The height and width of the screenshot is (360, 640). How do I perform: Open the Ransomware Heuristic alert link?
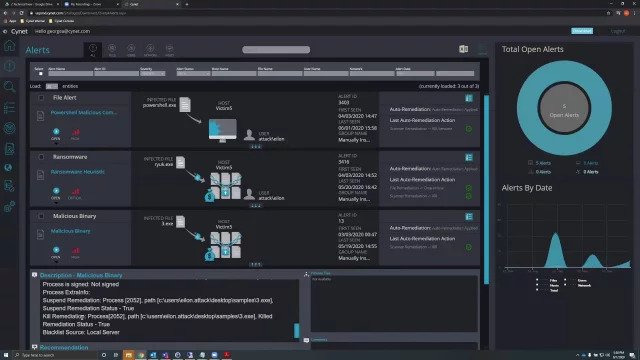78,172
